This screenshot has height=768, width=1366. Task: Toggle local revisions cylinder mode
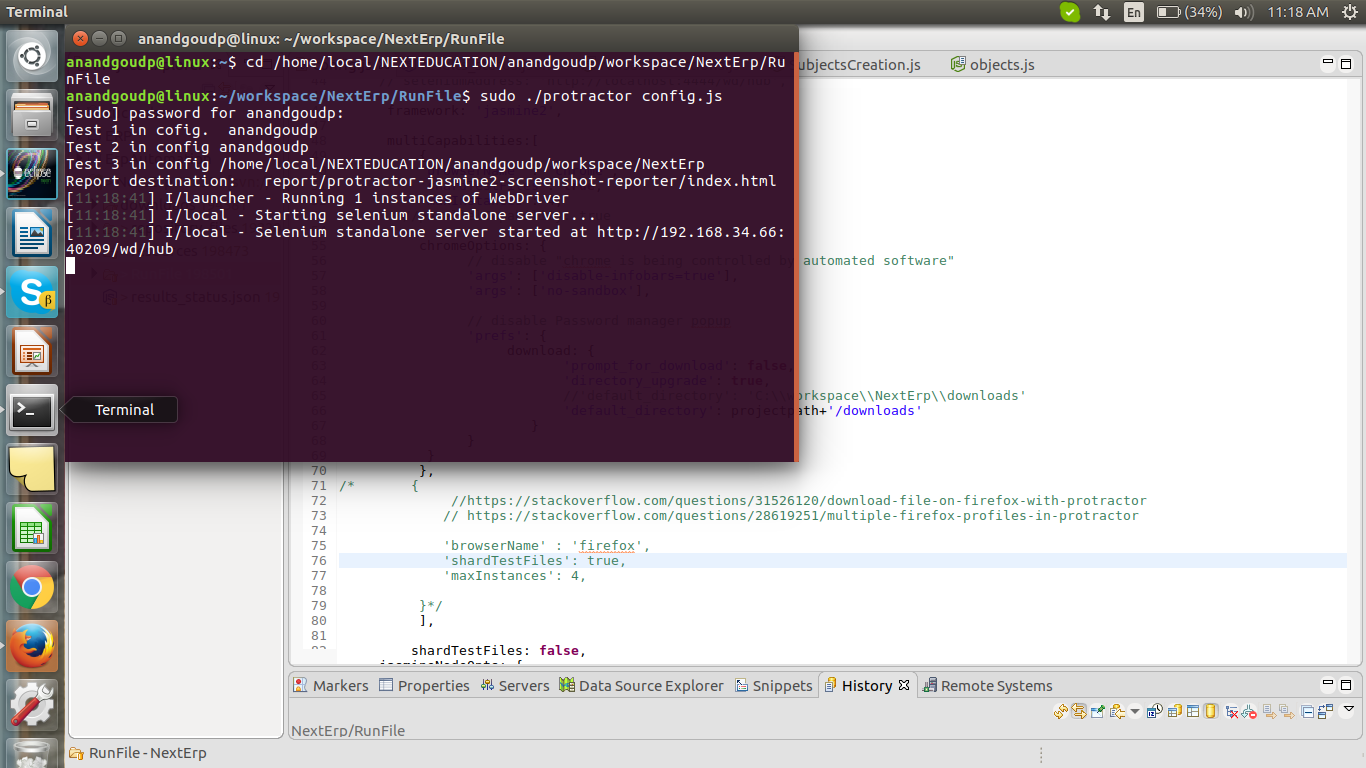tap(1211, 712)
